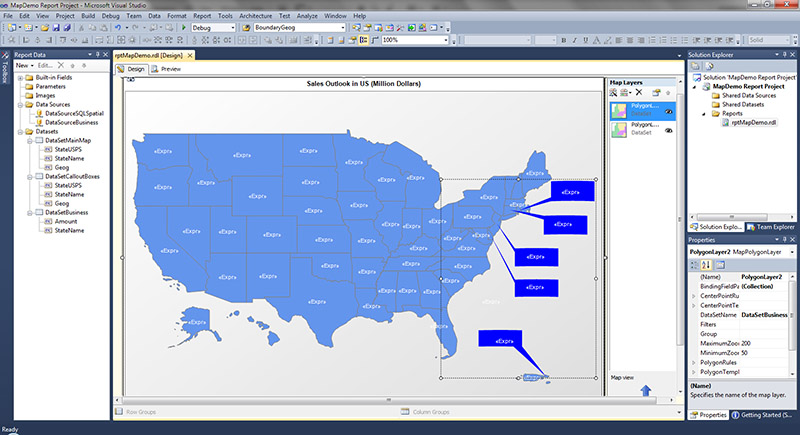Select DataSetCalloutBoxes dataset
Image resolution: width=800 pixels, height=435 pixels.
(72, 176)
